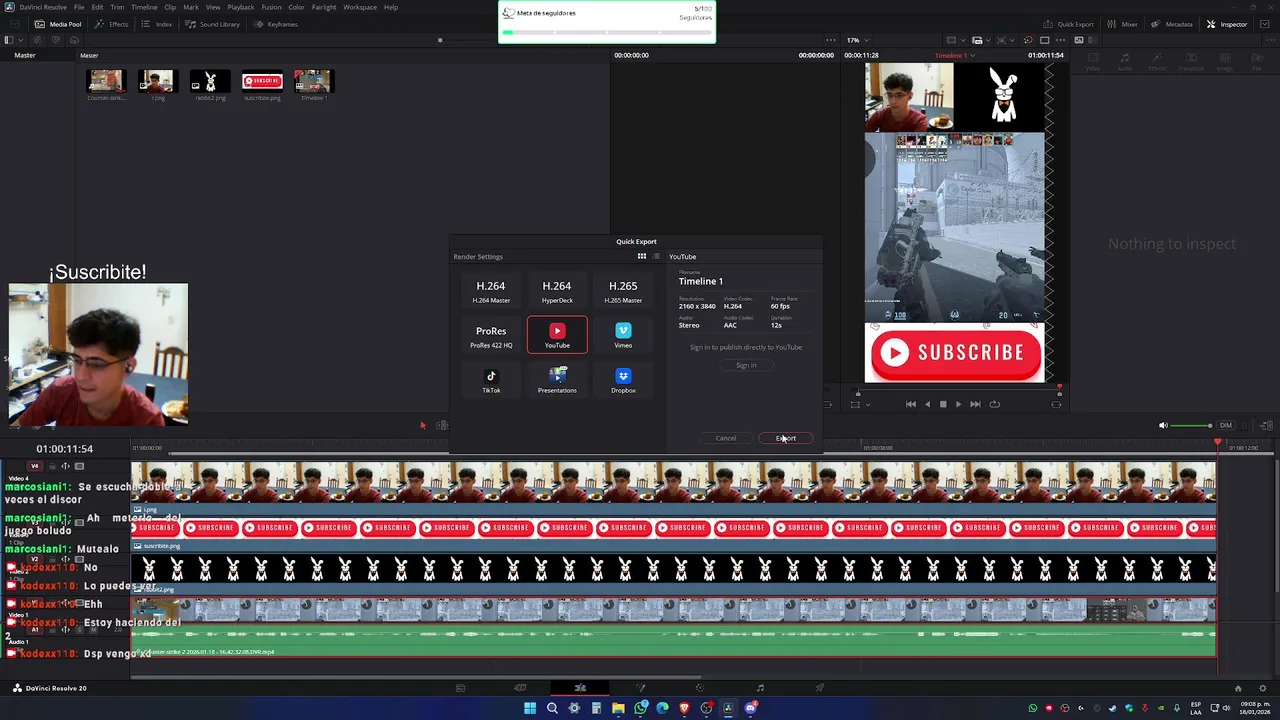Adjust the media pool thumbnail size slider

pos(440,40)
